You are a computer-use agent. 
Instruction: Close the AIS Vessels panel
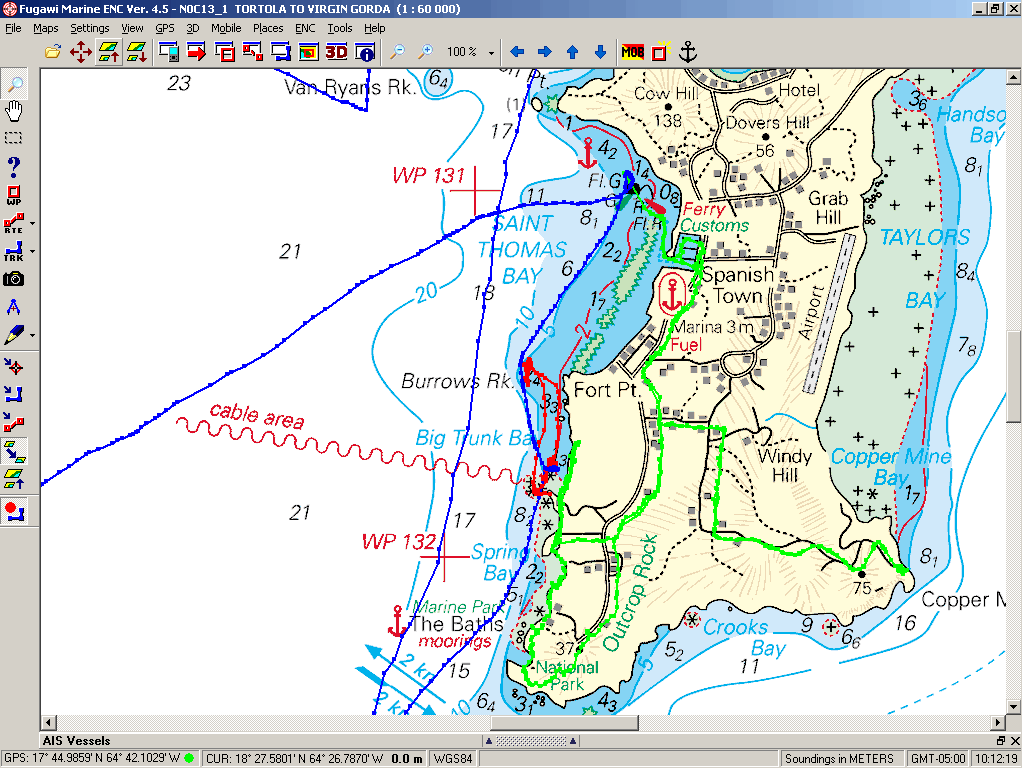tap(1016, 741)
